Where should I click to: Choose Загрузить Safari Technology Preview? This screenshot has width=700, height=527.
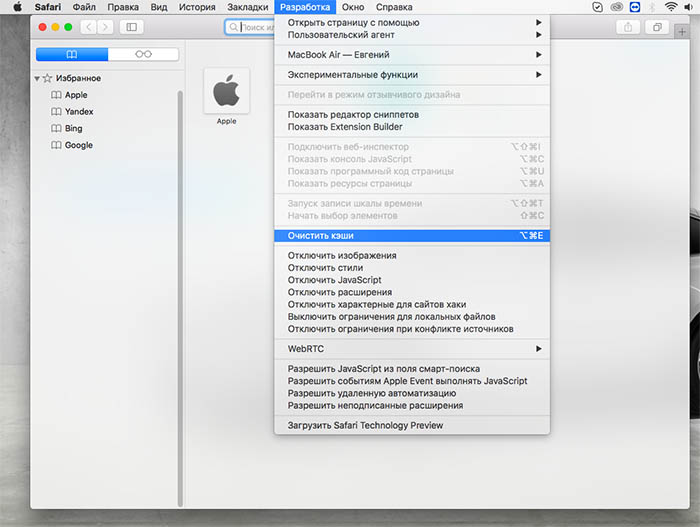point(412,426)
